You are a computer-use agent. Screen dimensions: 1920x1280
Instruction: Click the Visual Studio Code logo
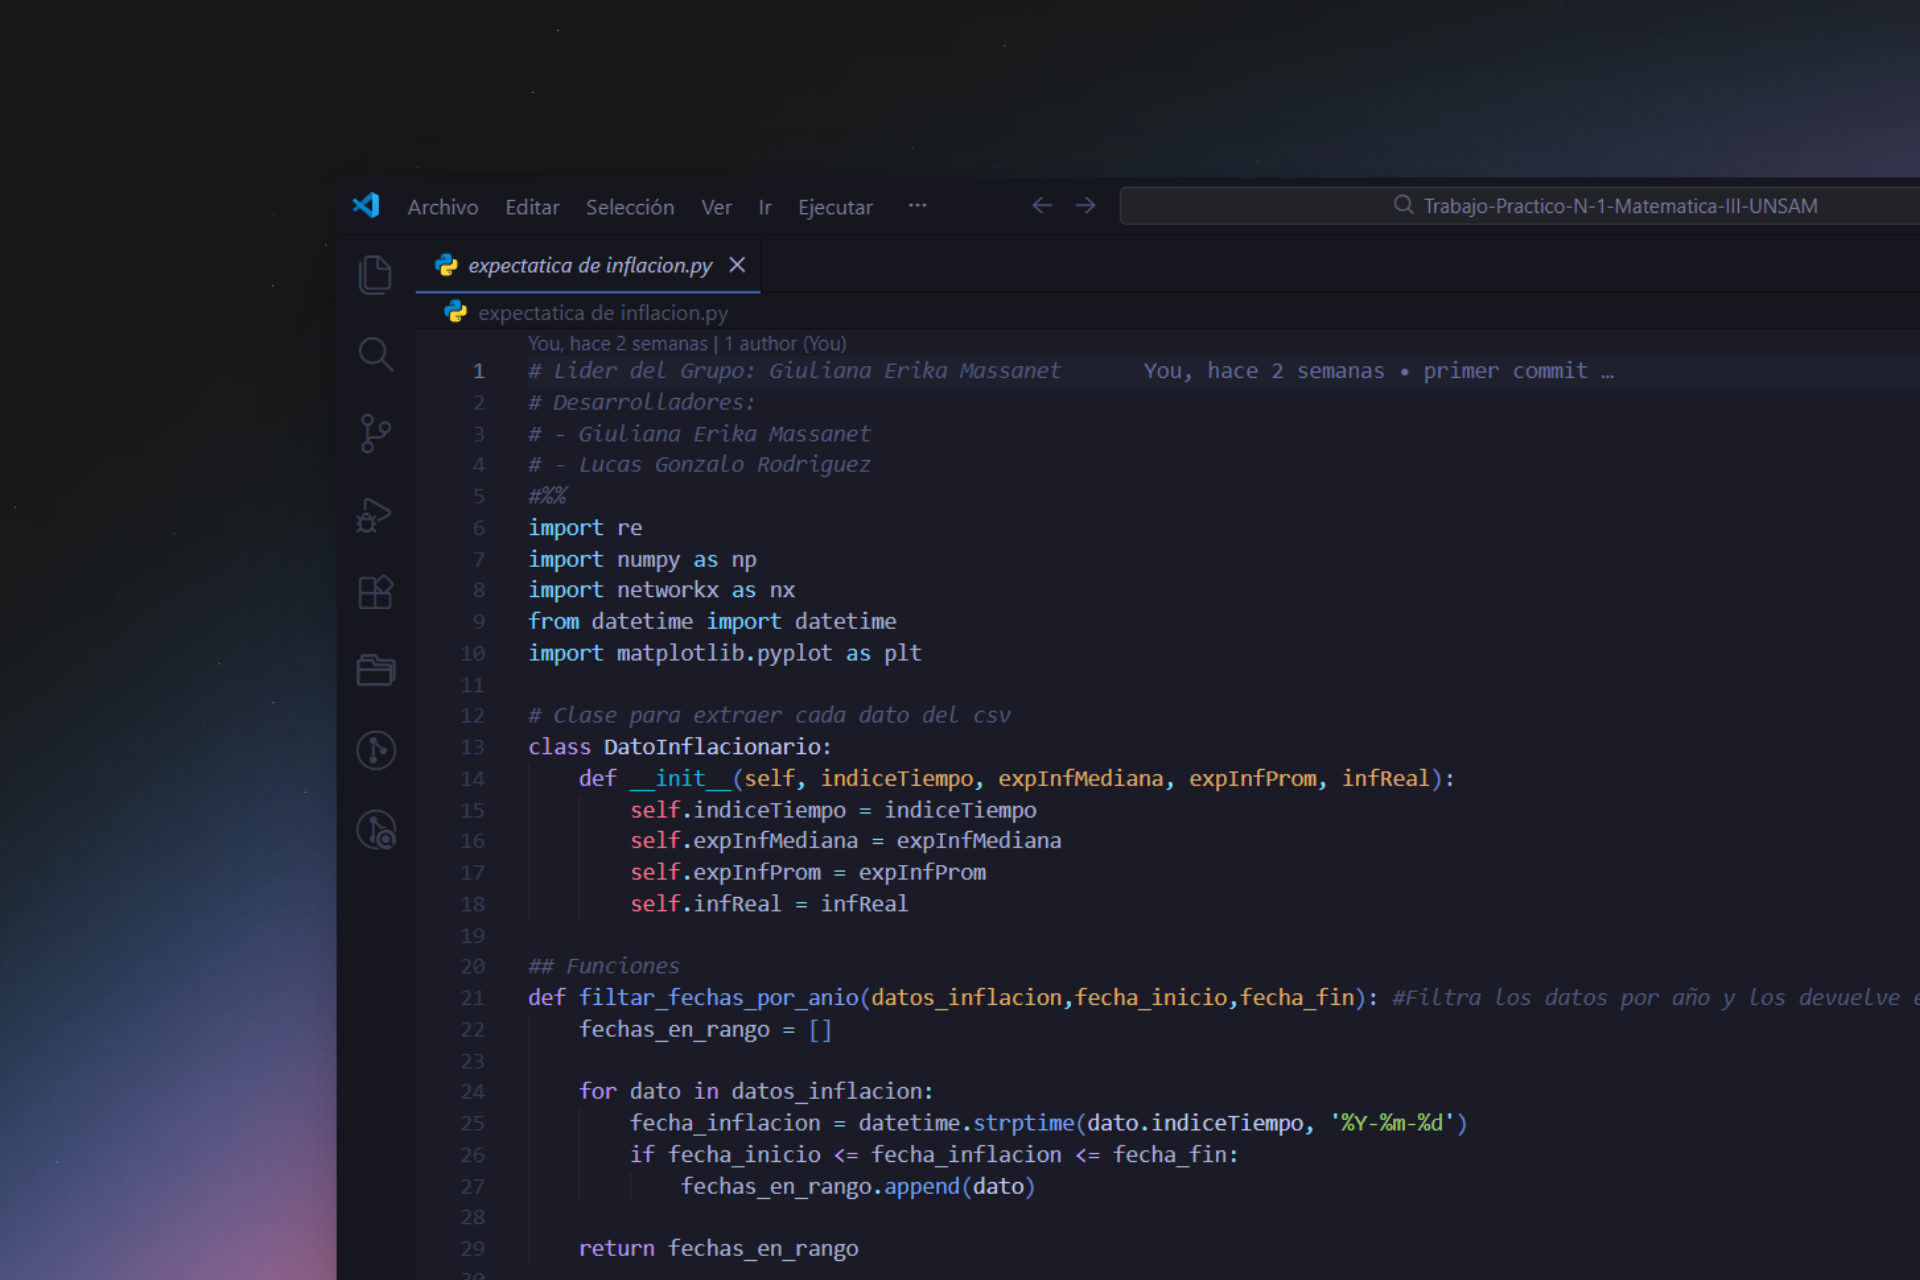click(x=366, y=205)
